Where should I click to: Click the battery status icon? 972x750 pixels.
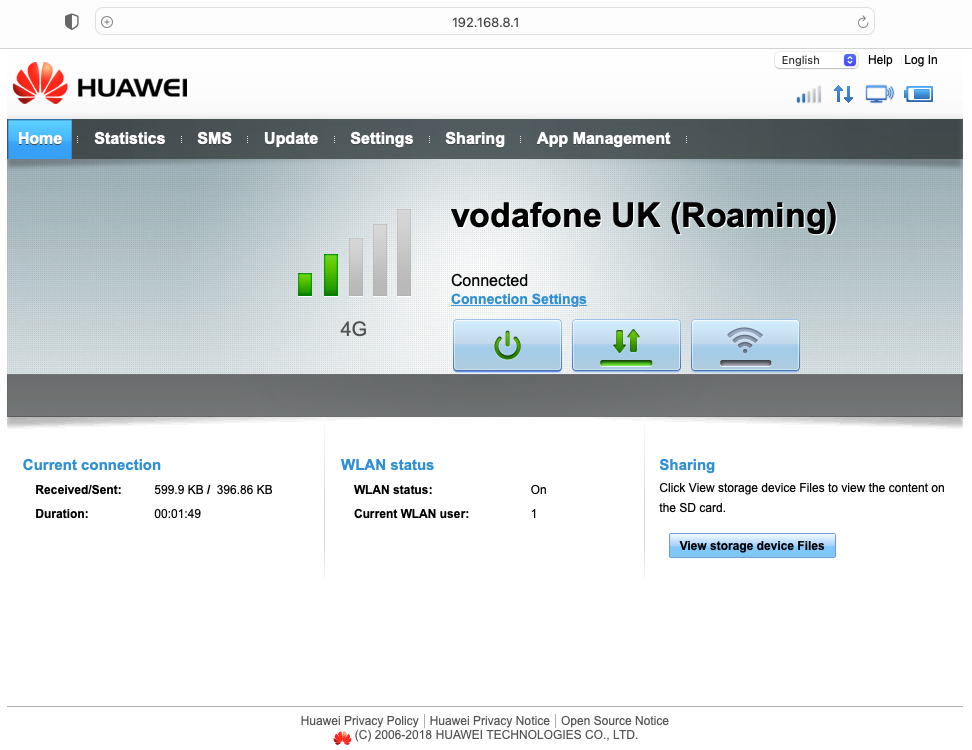click(919, 94)
